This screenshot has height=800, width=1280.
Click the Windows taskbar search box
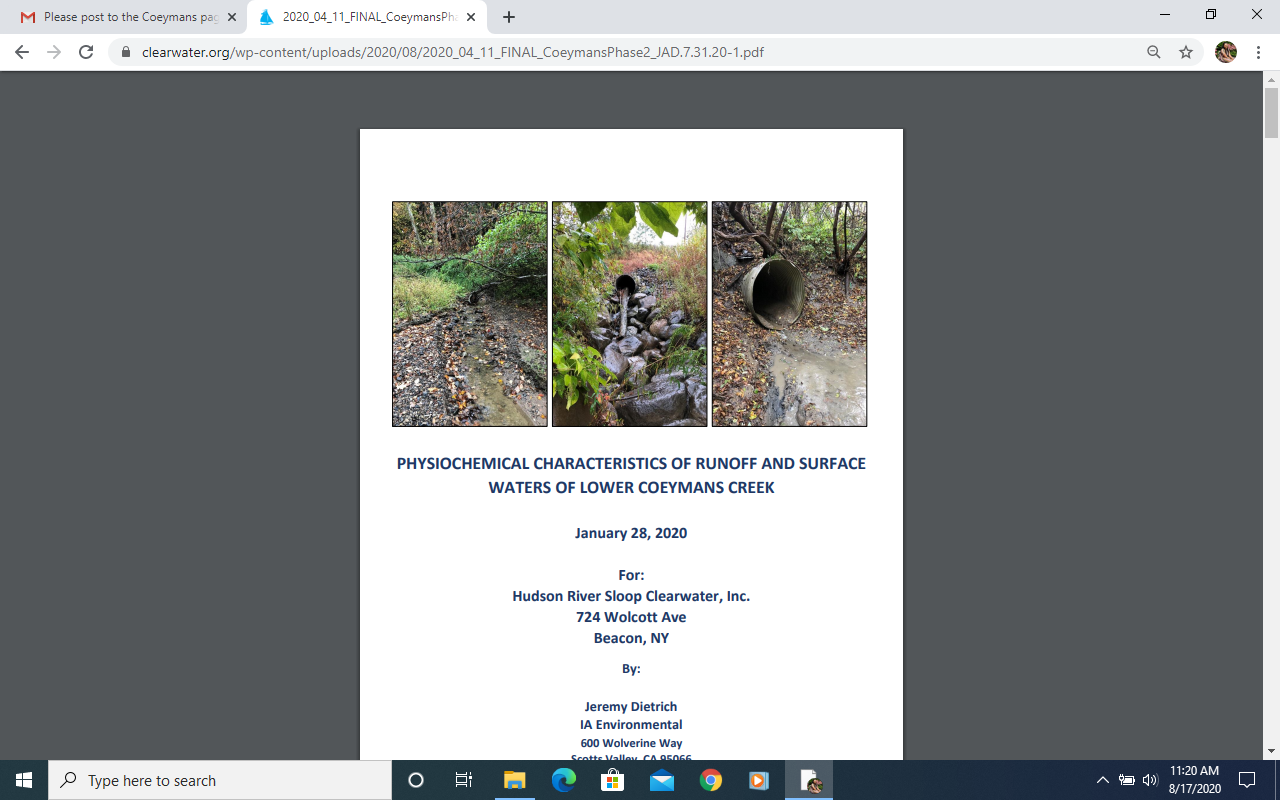[x=220, y=780]
